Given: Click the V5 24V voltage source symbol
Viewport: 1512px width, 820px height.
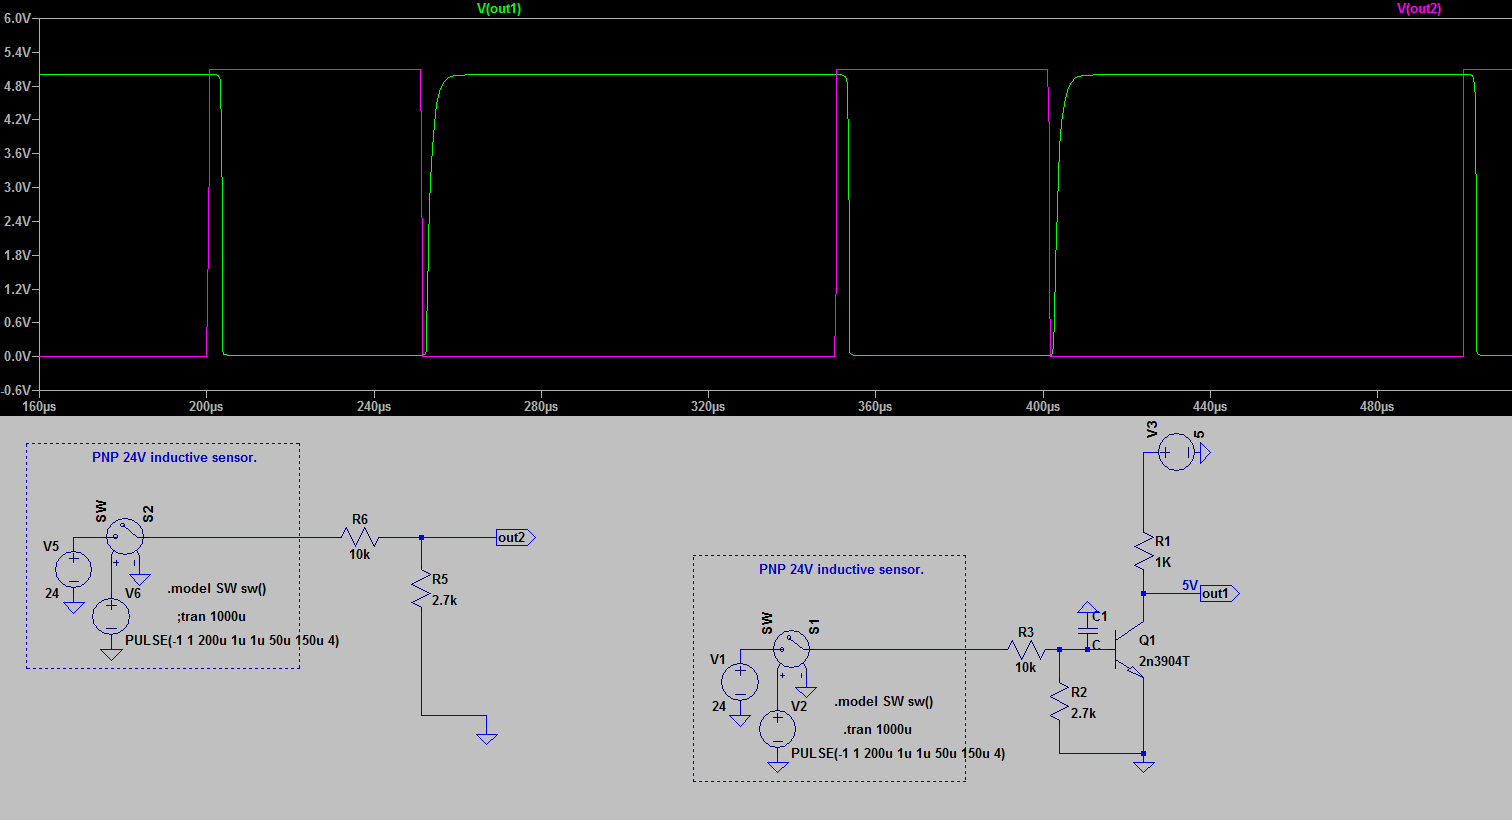Looking at the screenshot, I should click(x=73, y=570).
